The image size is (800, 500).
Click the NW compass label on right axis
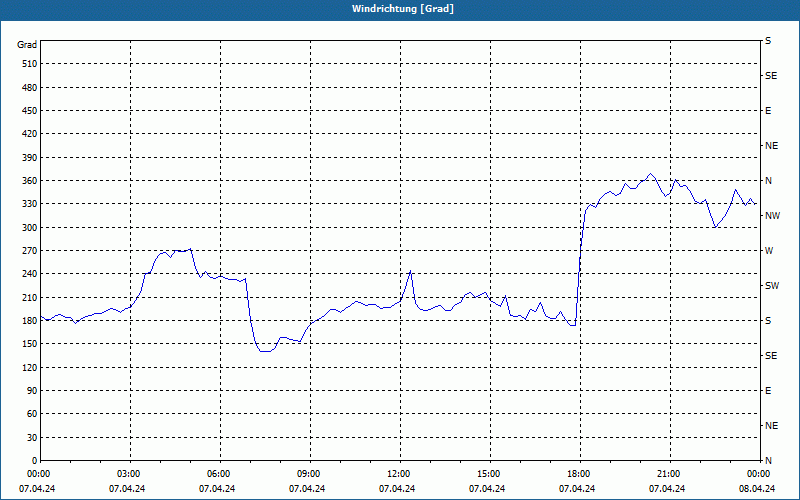pos(772,216)
